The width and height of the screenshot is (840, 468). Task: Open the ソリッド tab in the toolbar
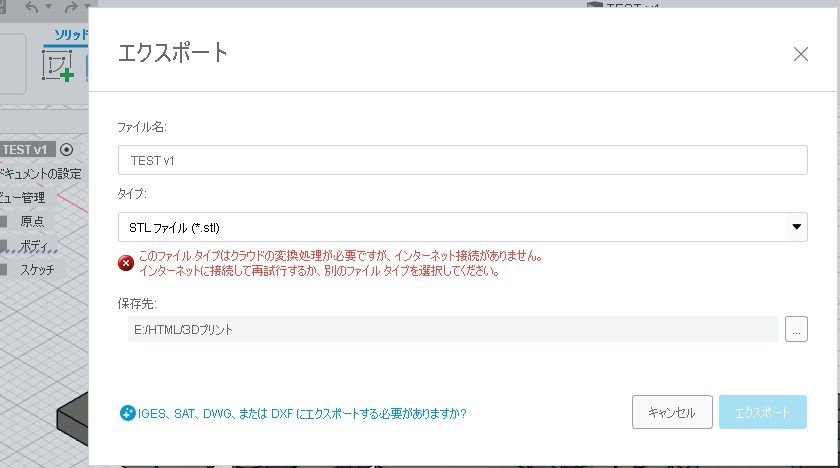(x=70, y=36)
